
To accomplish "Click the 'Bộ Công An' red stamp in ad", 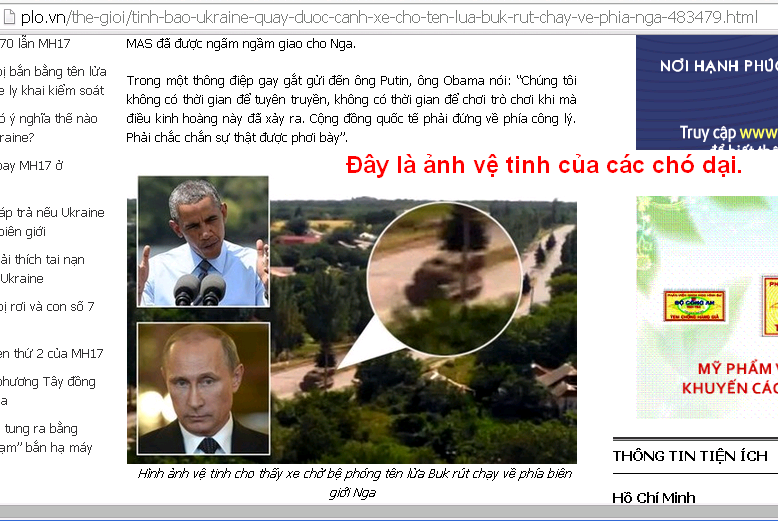I will click(x=695, y=306).
